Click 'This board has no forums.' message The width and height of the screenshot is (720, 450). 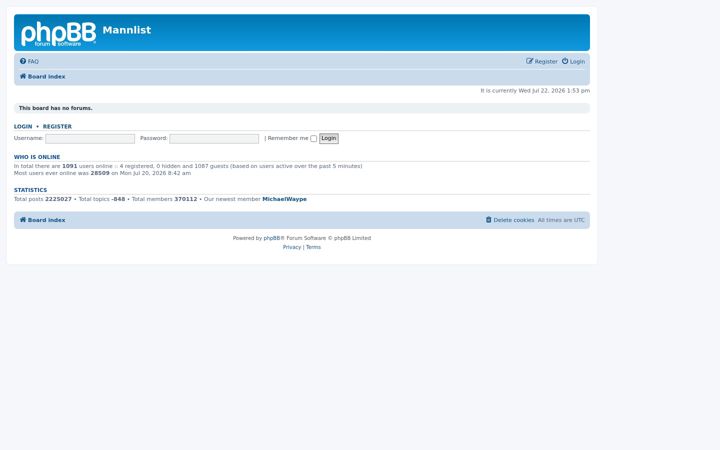[x=56, y=108]
